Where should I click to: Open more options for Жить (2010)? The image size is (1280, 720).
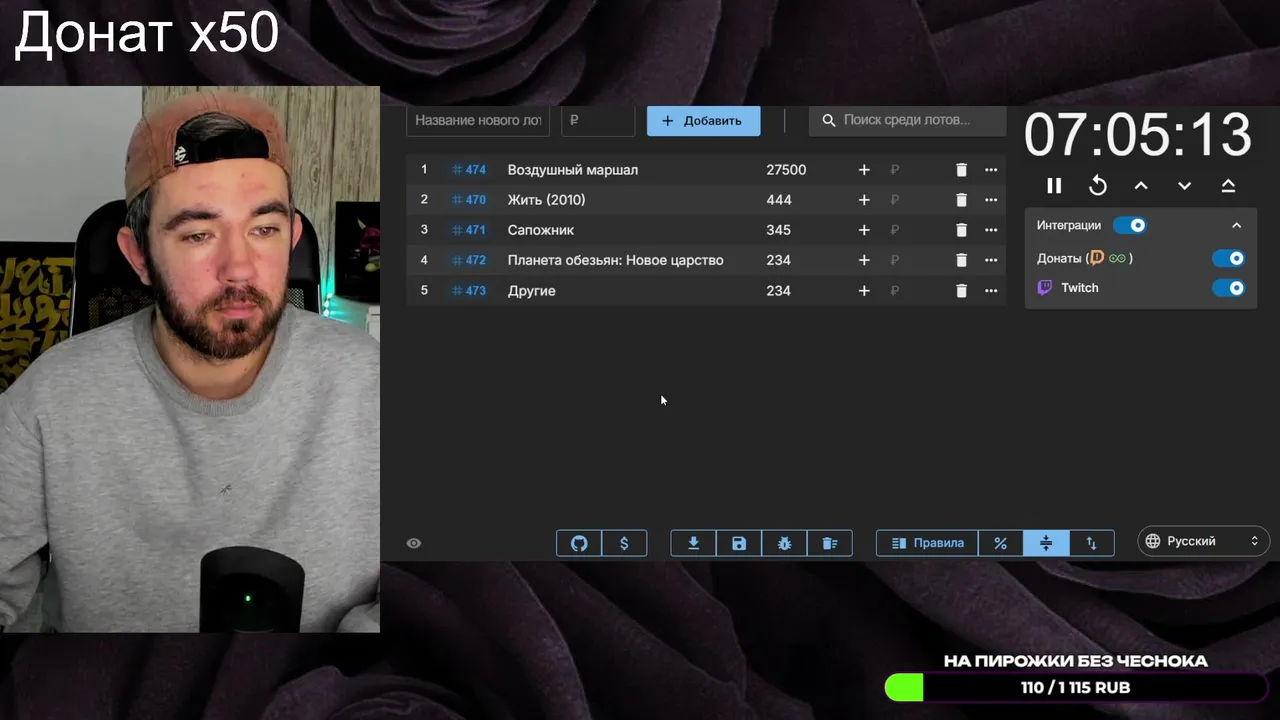pyautogui.click(x=991, y=200)
